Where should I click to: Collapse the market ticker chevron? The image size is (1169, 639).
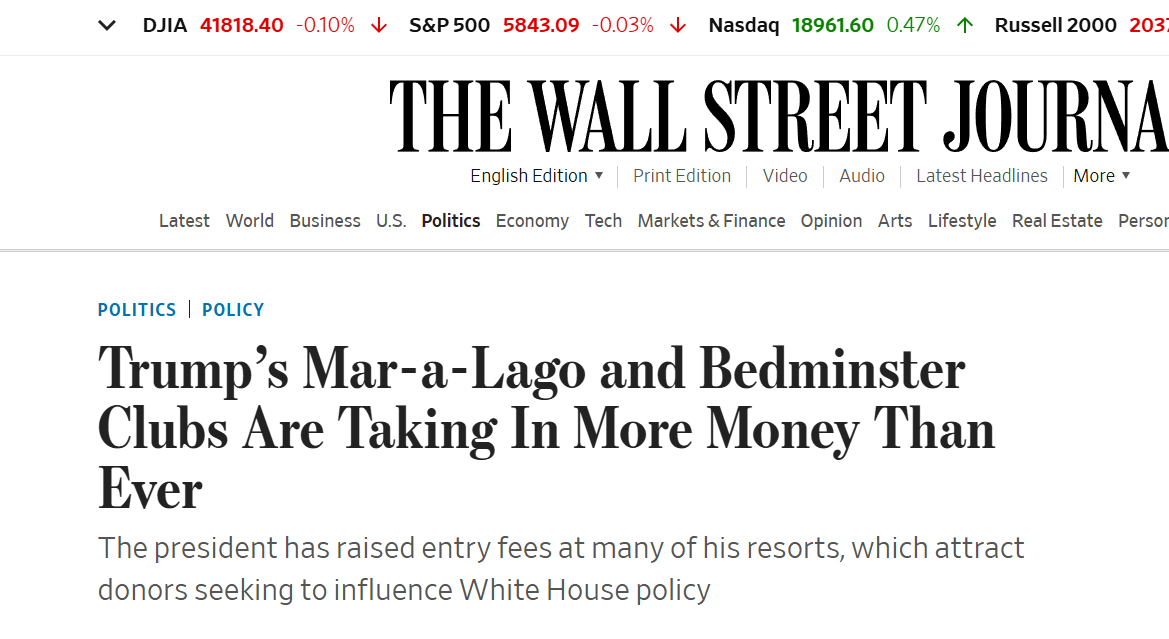[x=107, y=25]
